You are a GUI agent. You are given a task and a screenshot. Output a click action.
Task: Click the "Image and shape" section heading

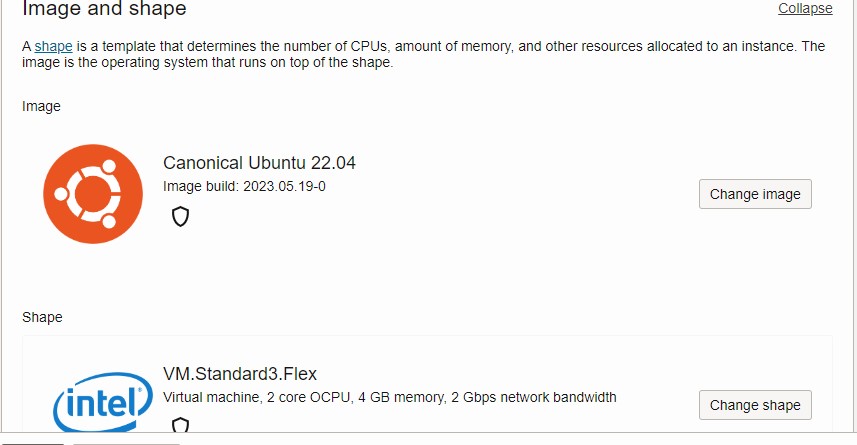click(104, 9)
